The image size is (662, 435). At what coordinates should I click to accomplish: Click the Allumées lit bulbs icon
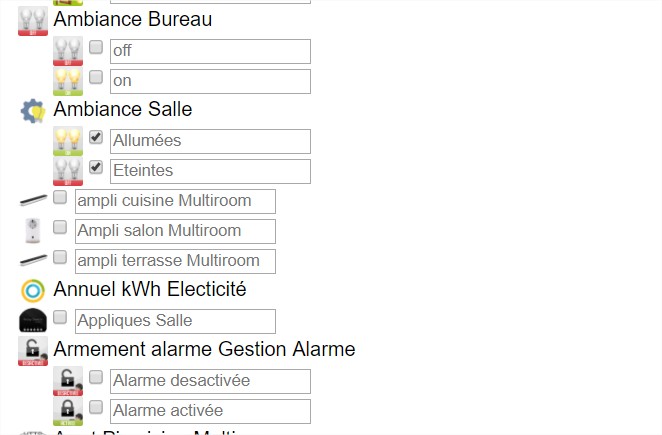(68, 141)
